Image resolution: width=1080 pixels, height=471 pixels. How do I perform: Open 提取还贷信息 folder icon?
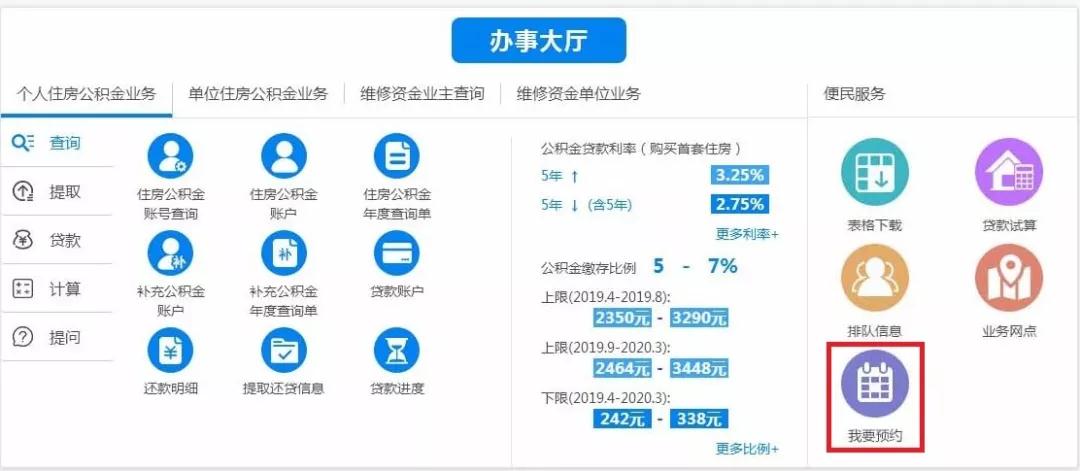(x=283, y=350)
